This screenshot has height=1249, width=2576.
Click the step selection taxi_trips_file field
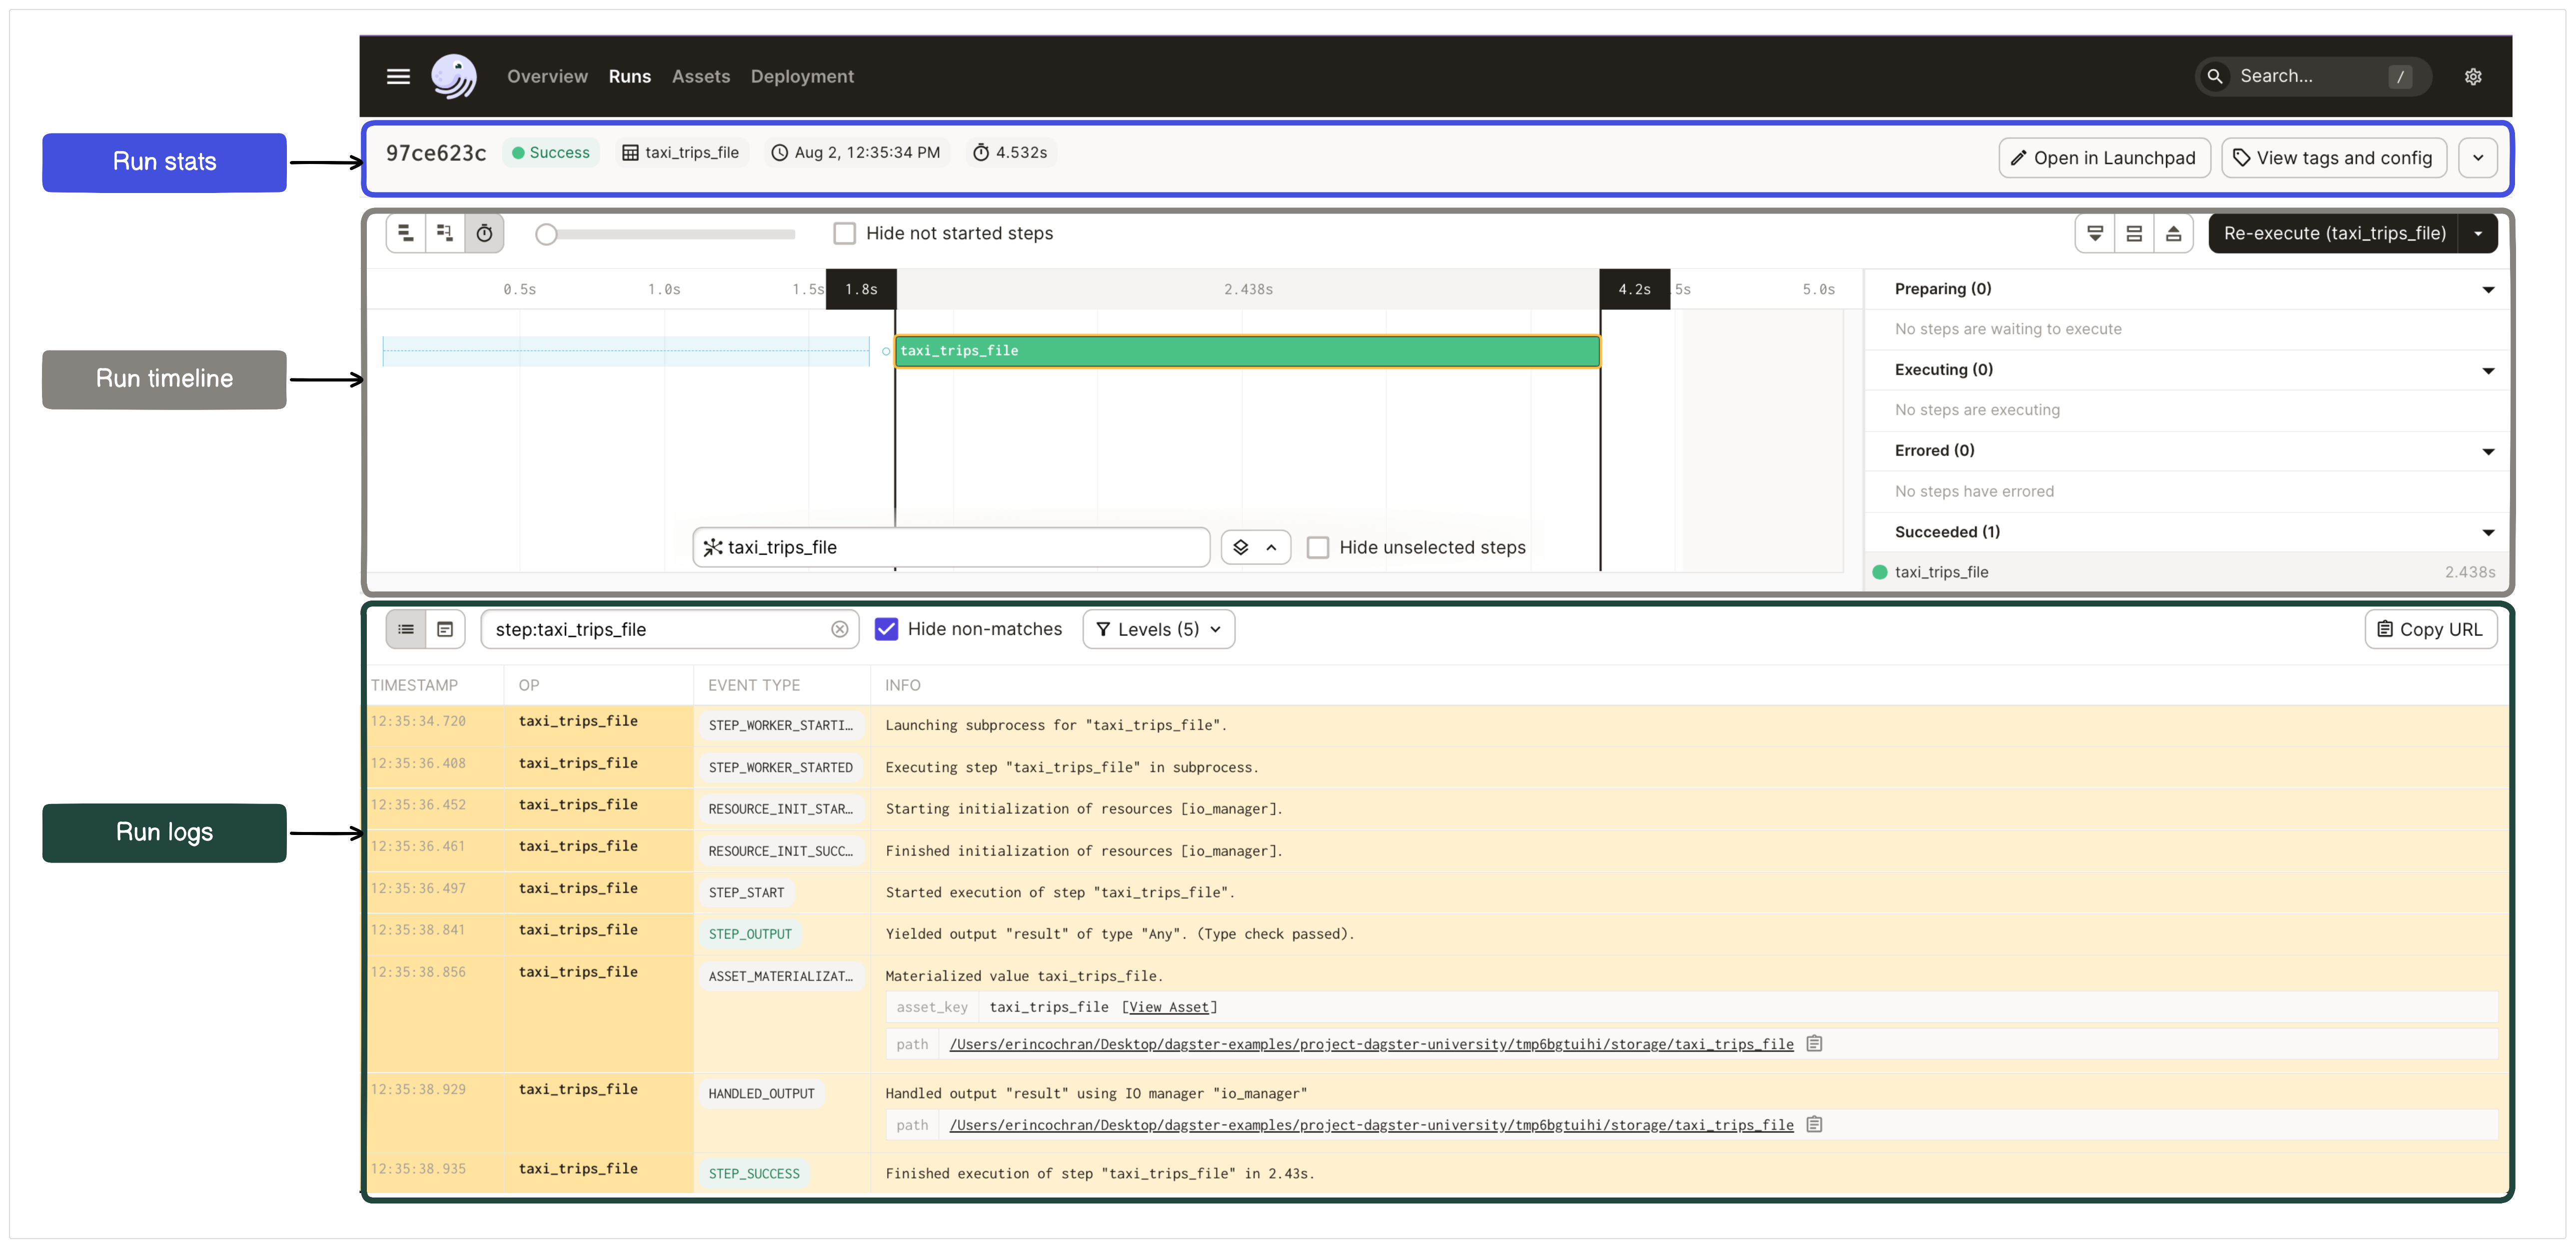(951, 547)
